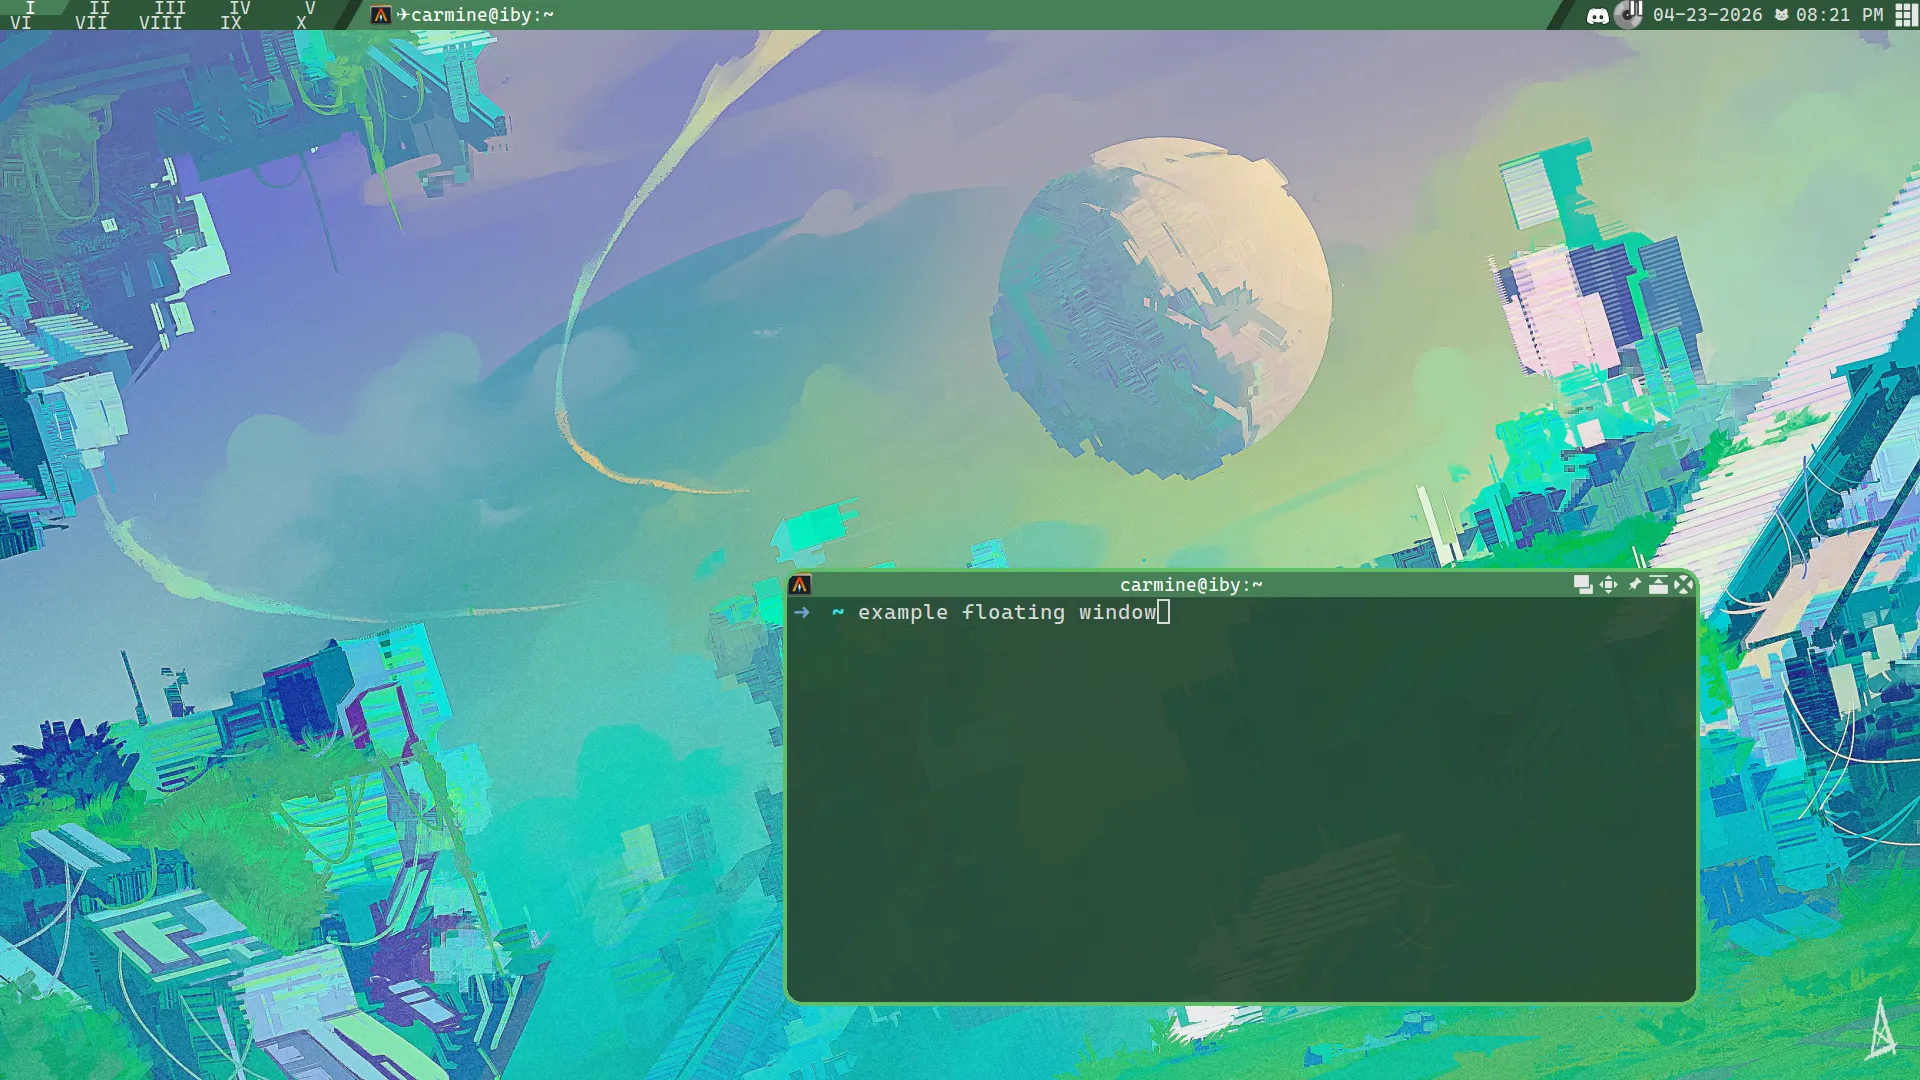
Task: Switch to workspace tag V
Action: point(310,8)
